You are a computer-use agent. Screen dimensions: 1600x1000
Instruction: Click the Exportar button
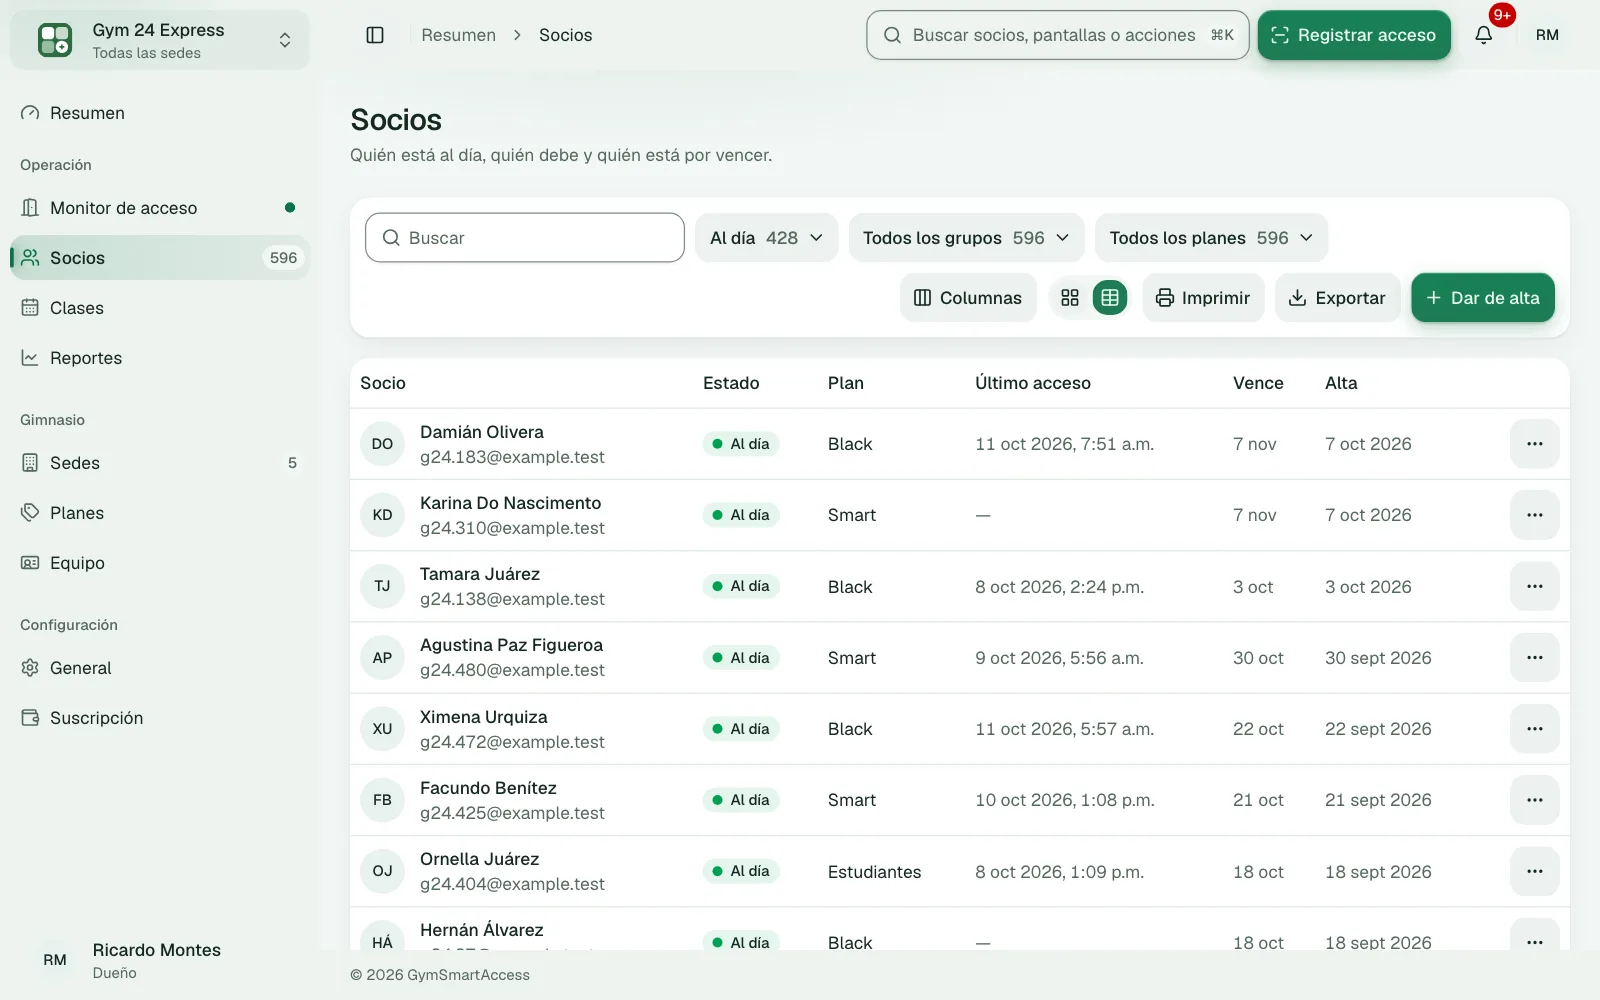[x=1337, y=298]
